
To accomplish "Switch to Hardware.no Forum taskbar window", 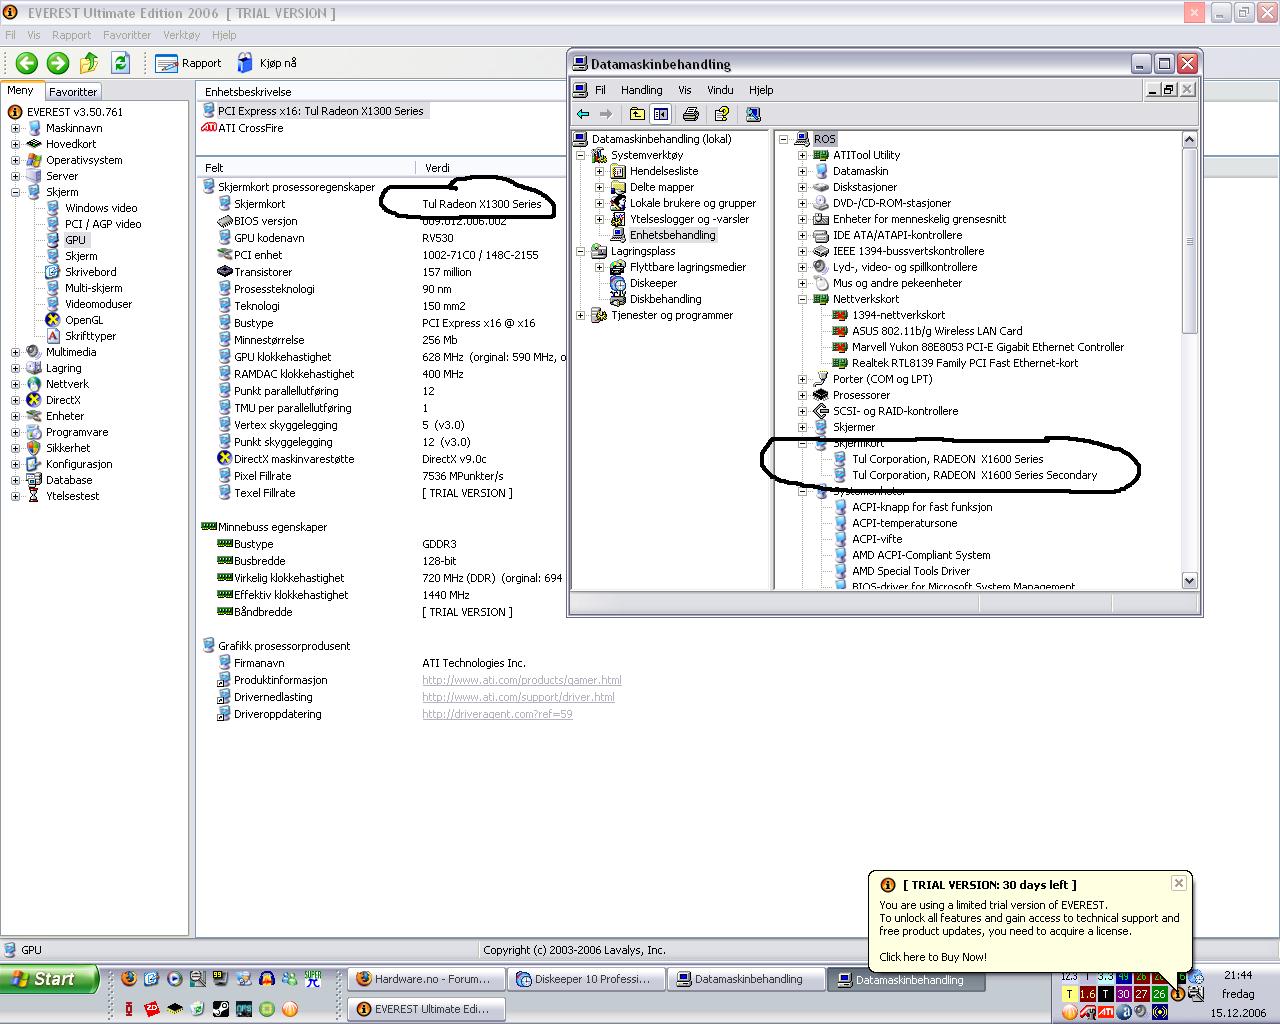I will coord(425,980).
